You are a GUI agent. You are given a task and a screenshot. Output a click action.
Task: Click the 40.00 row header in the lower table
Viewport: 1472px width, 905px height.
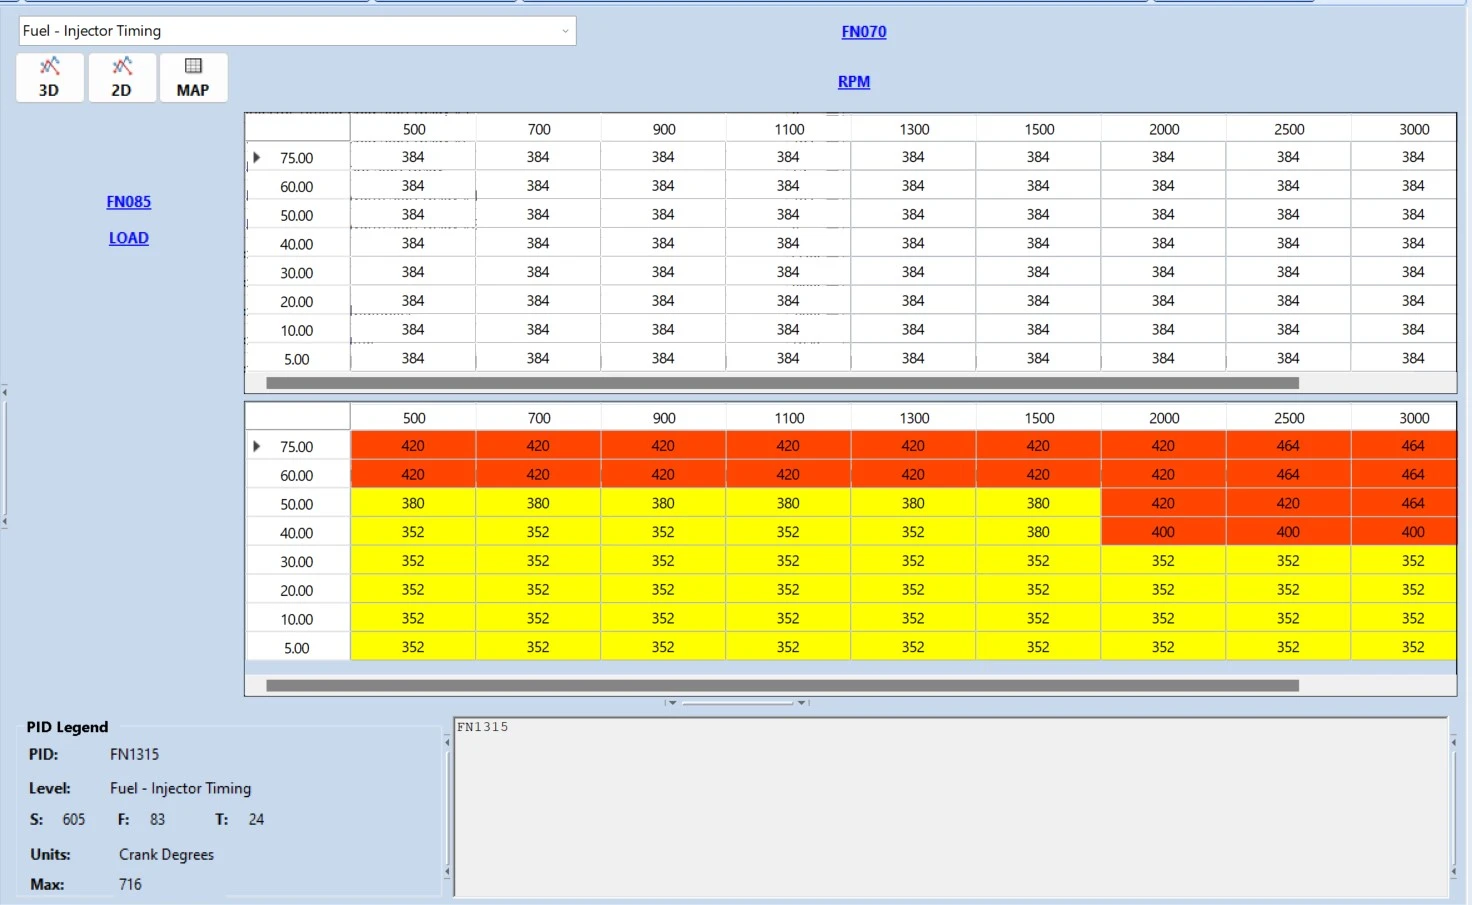pos(297,533)
